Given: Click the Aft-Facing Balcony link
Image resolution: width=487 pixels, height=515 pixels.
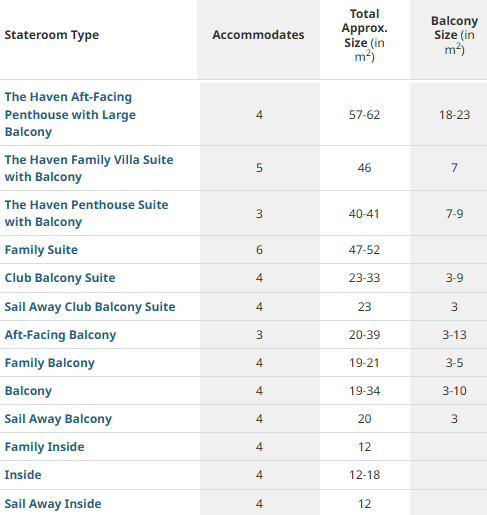Looking at the screenshot, I should (60, 335).
